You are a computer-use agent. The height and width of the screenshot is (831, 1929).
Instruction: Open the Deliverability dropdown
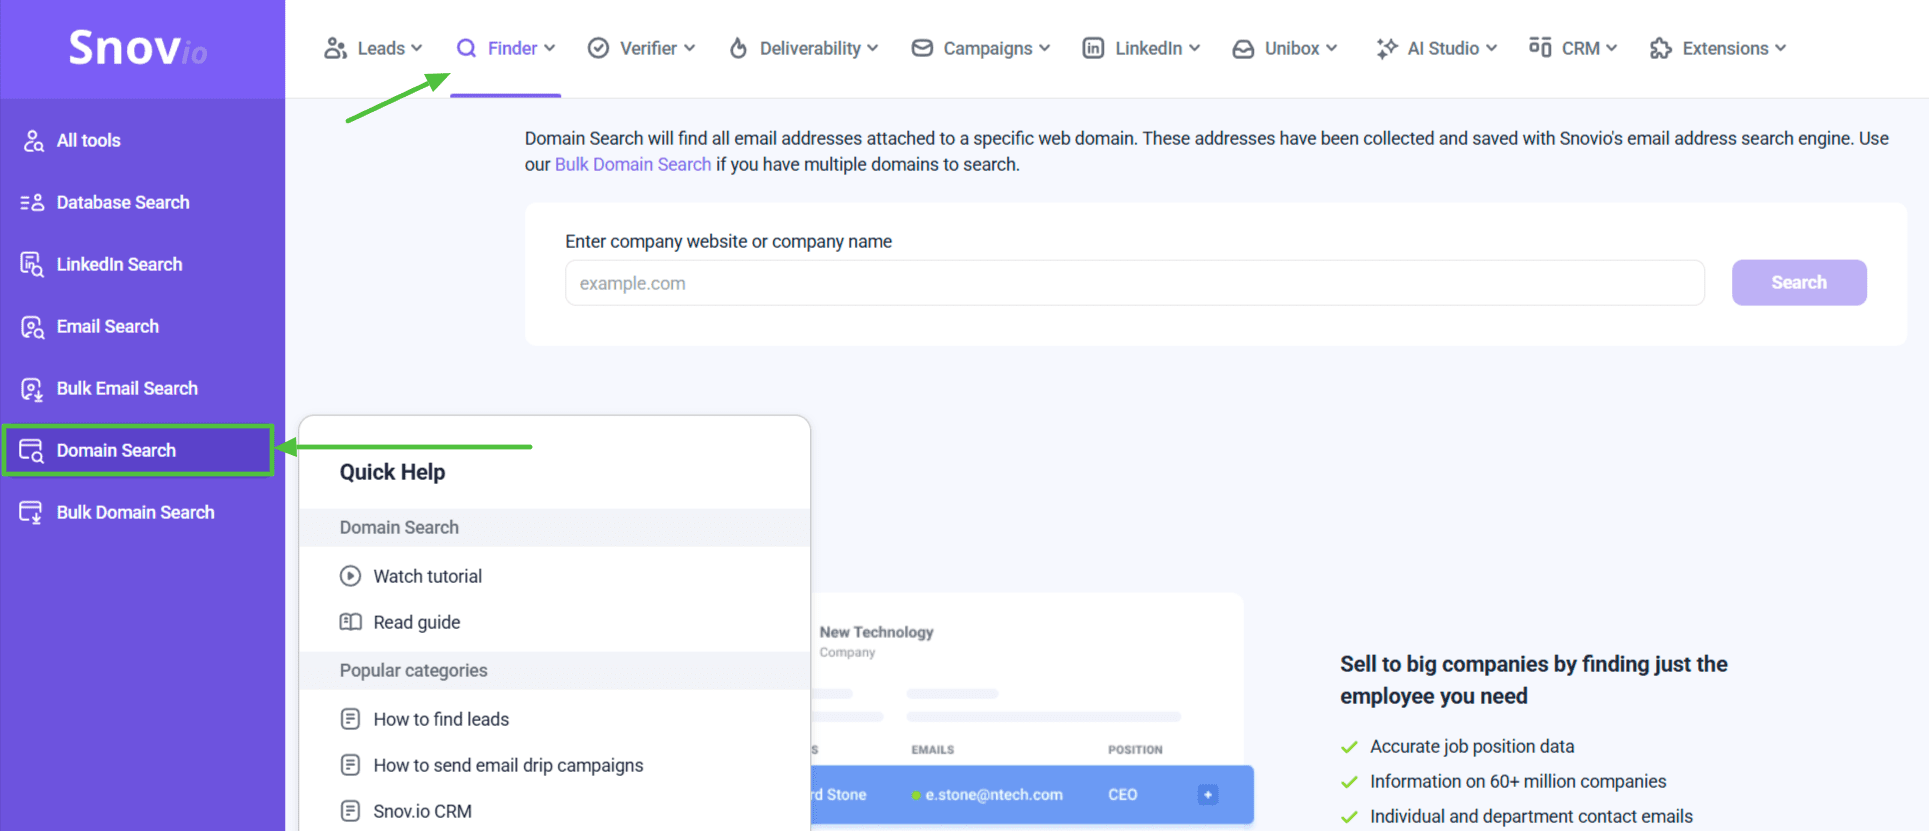tap(803, 48)
